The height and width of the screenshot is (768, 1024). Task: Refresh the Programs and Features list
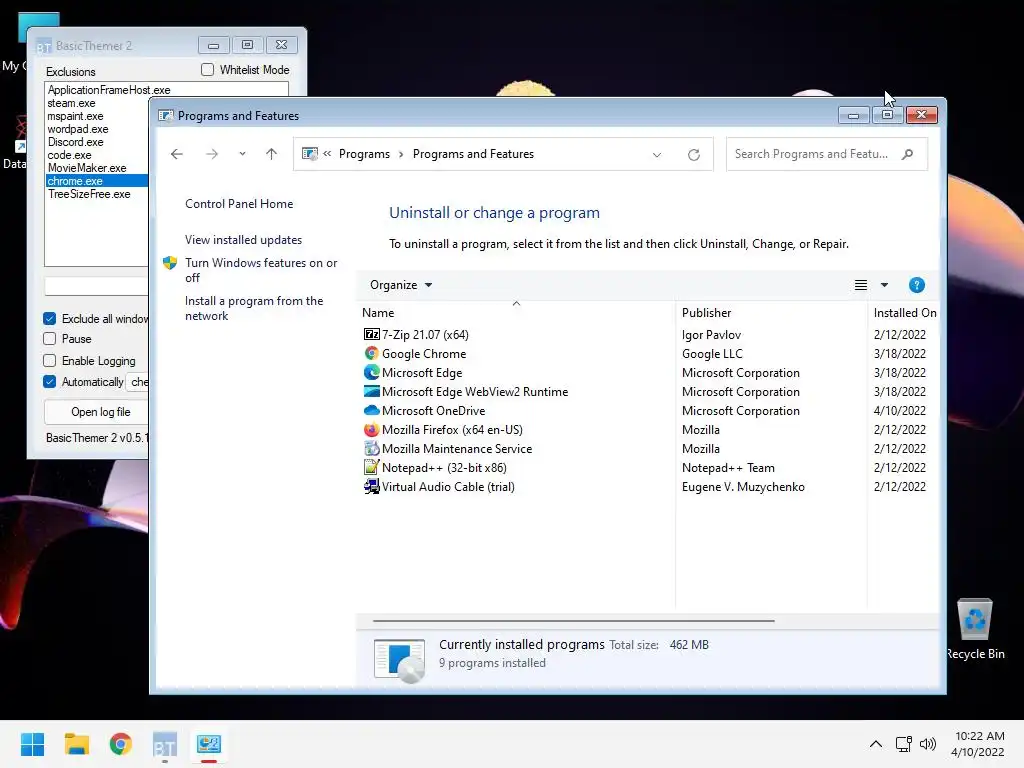[694, 155]
